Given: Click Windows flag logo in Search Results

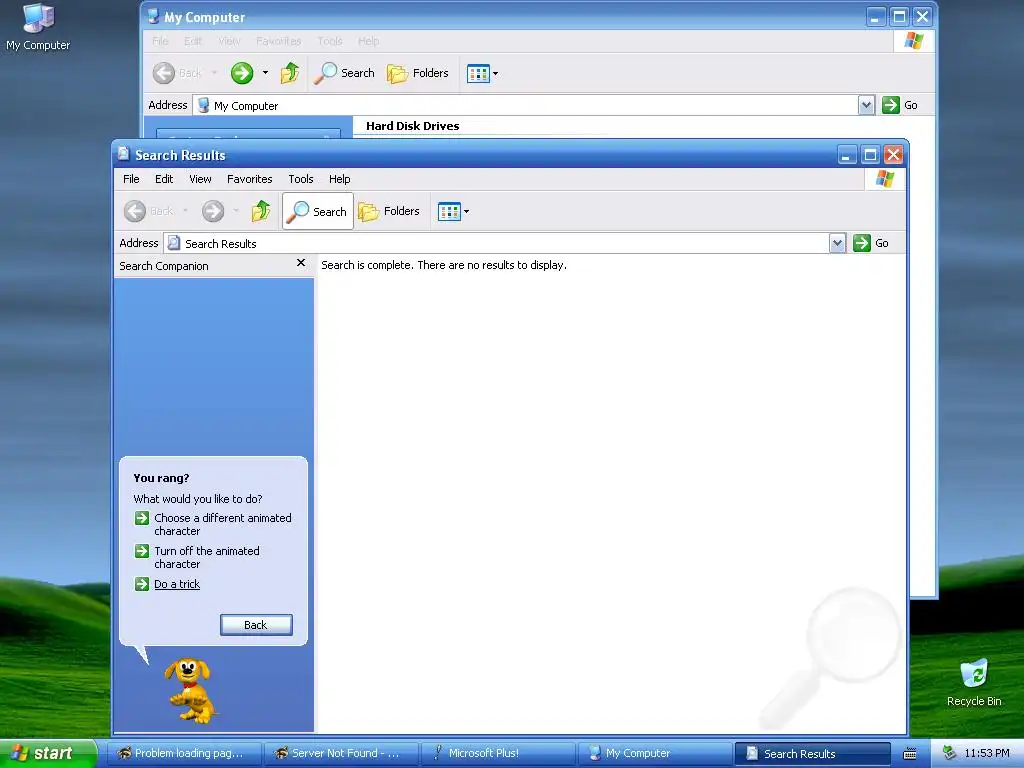Looking at the screenshot, I should pyautogui.click(x=885, y=179).
